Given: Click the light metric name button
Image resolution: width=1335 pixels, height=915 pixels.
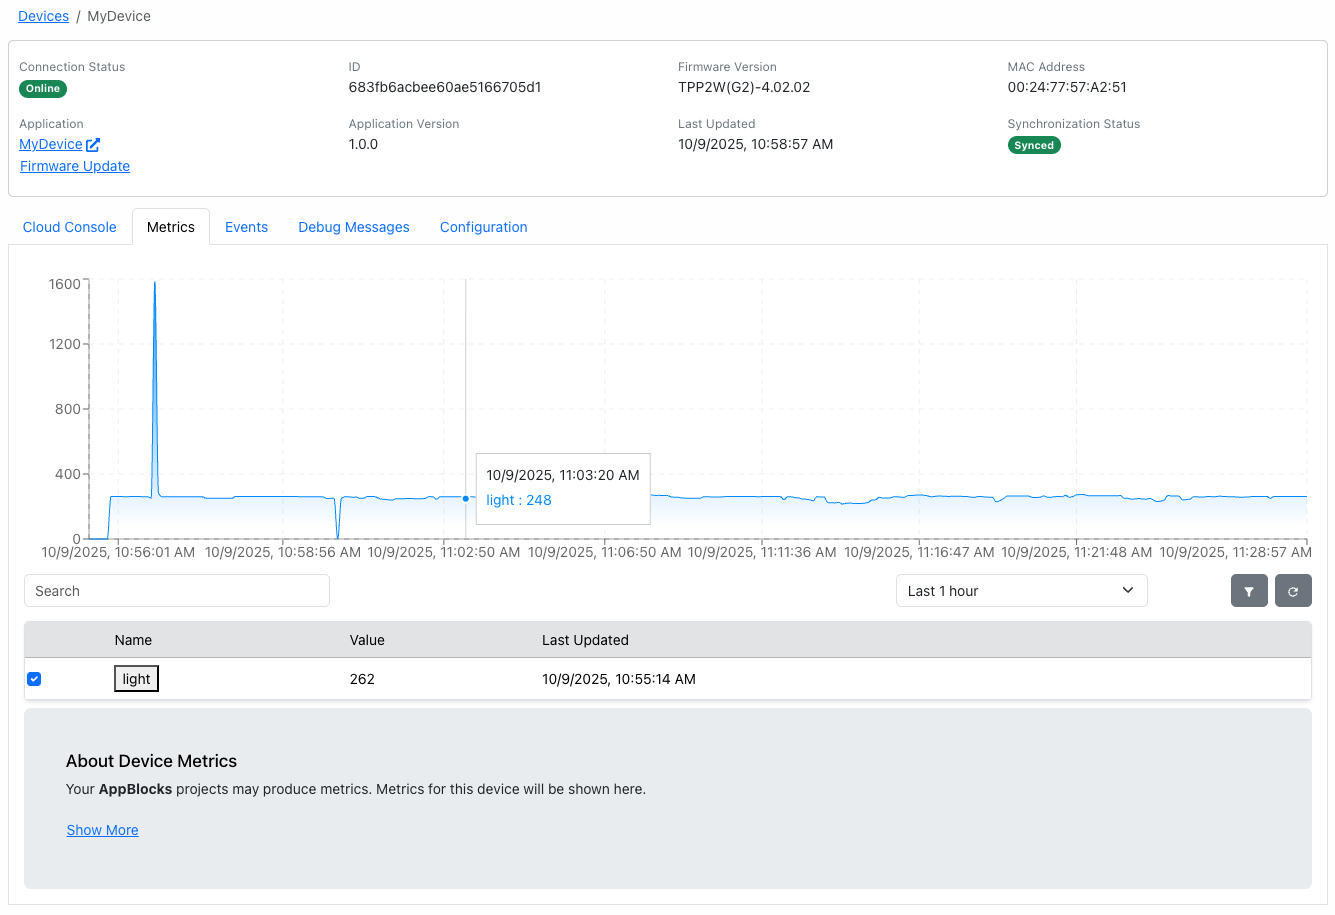Looking at the screenshot, I should click(136, 679).
